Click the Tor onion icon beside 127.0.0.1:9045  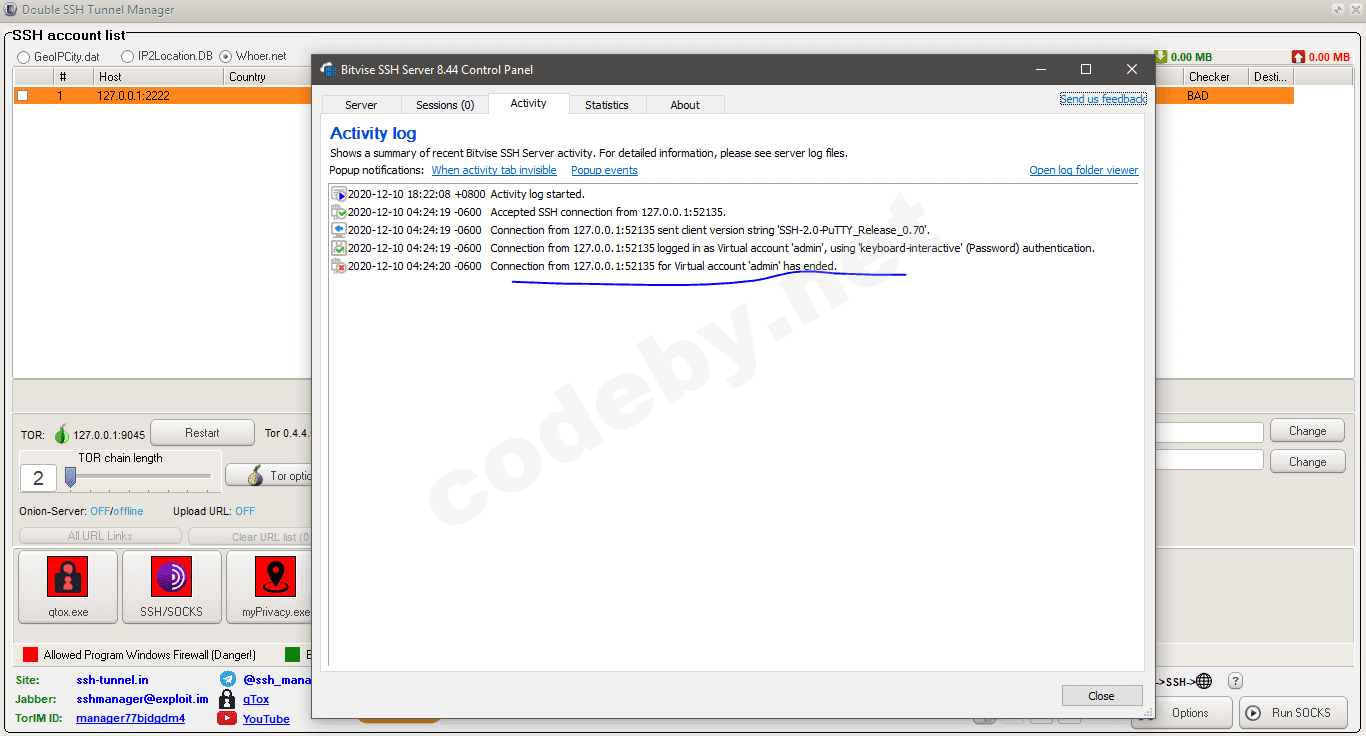pos(62,434)
